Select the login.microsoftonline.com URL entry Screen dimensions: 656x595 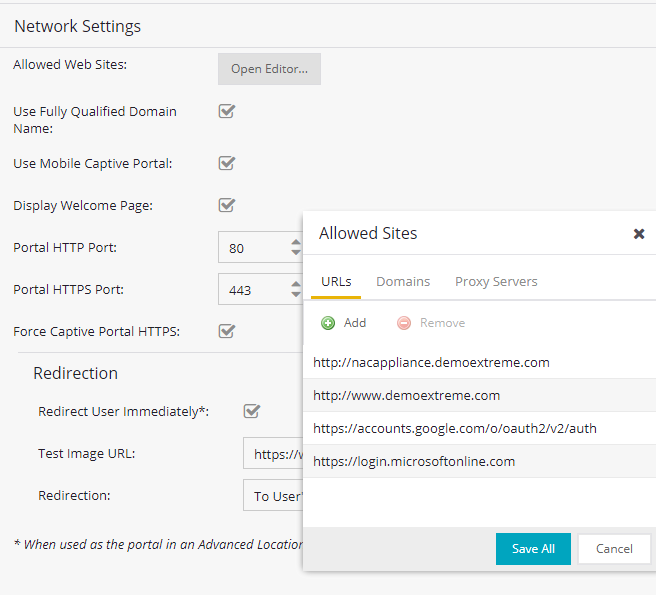tap(414, 461)
